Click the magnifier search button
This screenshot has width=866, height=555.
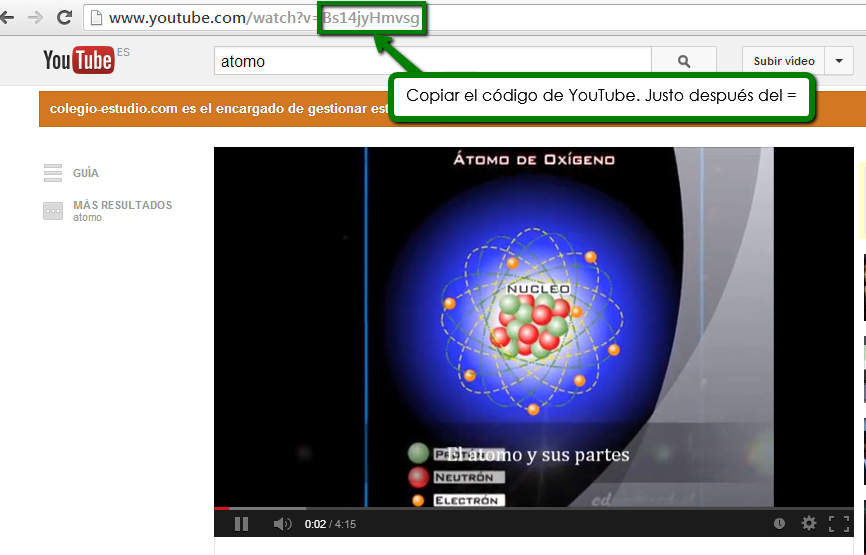684,61
